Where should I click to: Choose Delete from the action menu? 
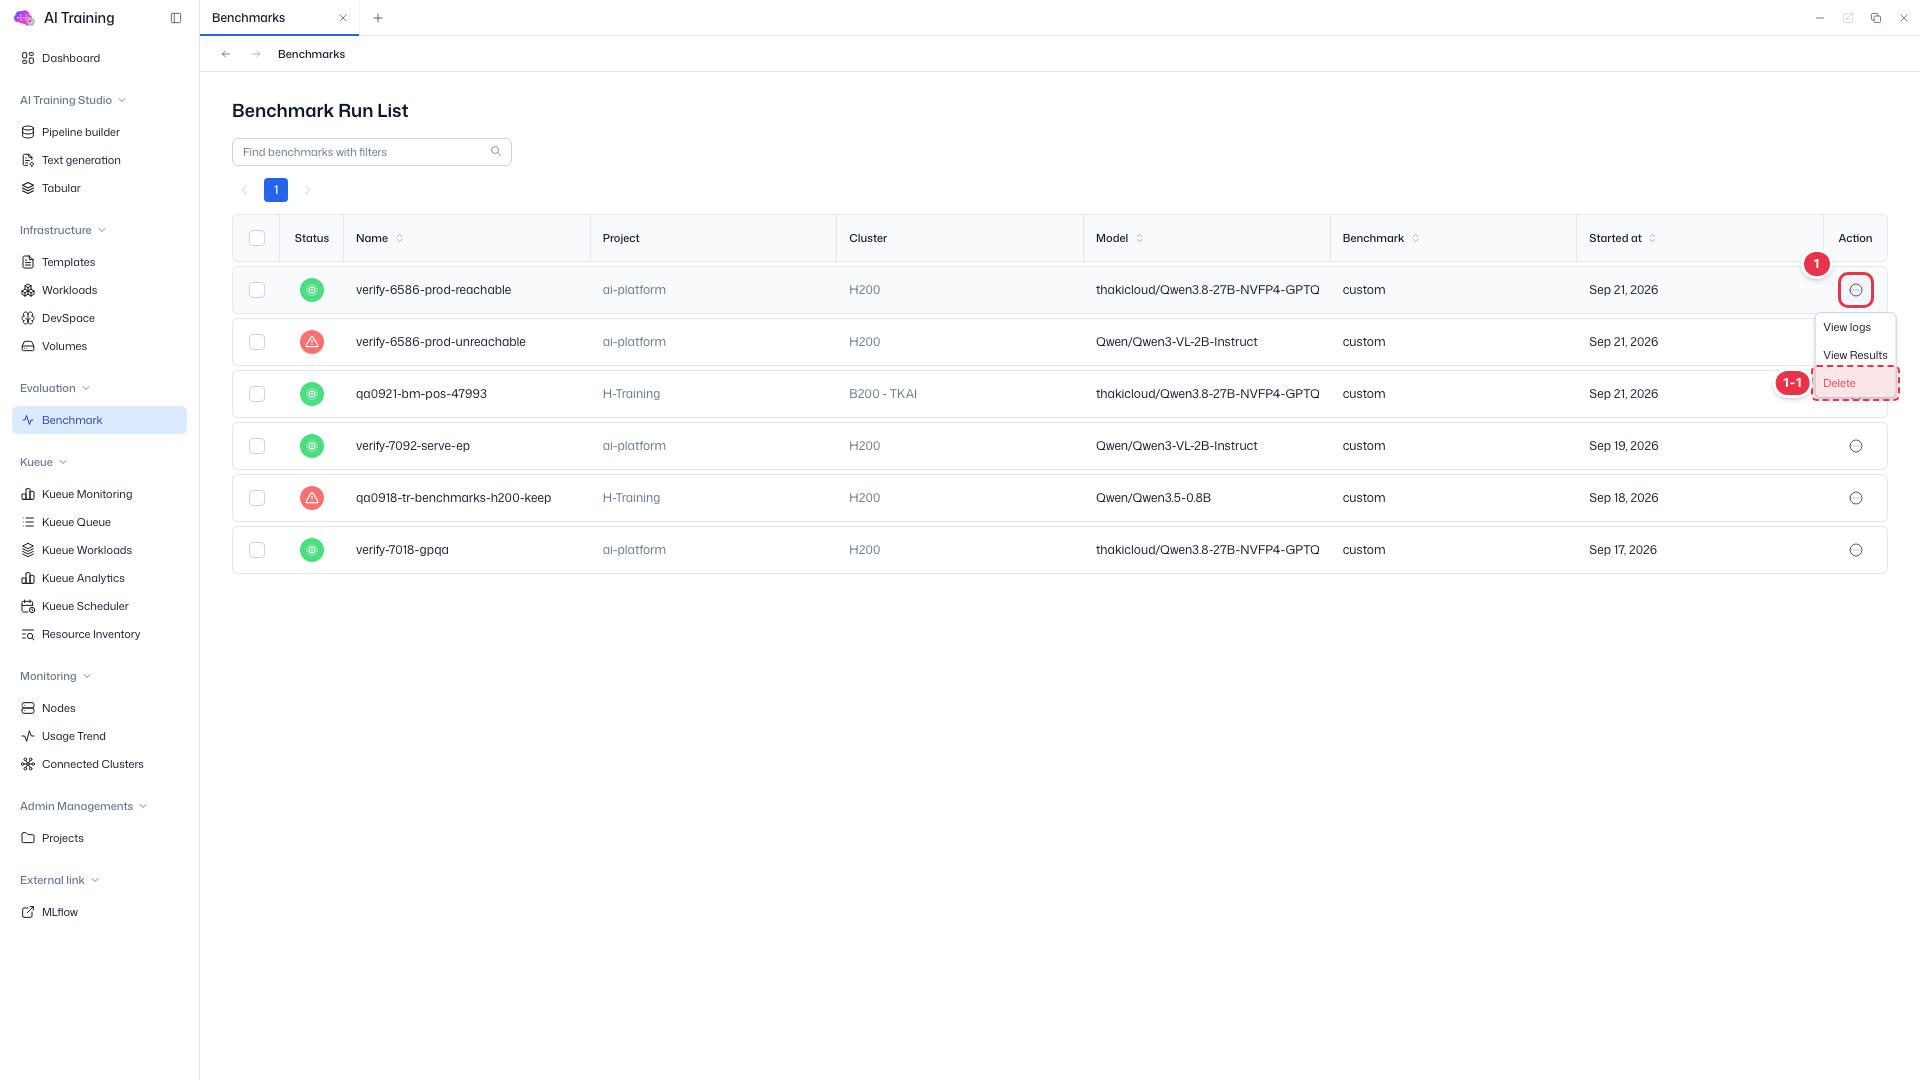point(1855,383)
